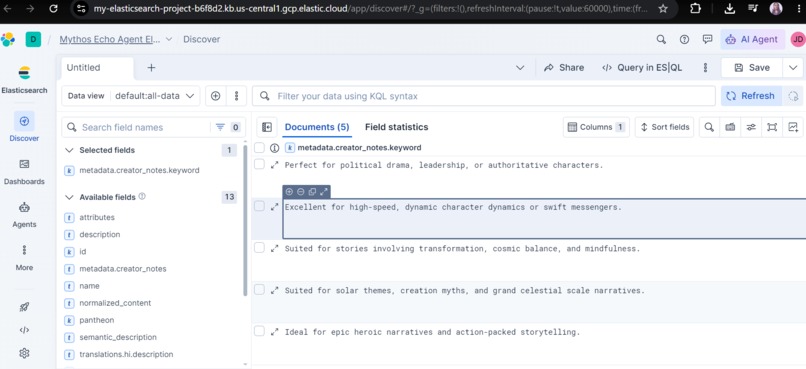Screen dimensions: 806x369
Task: Open the More menu in the sidebar
Action: tap(24, 257)
